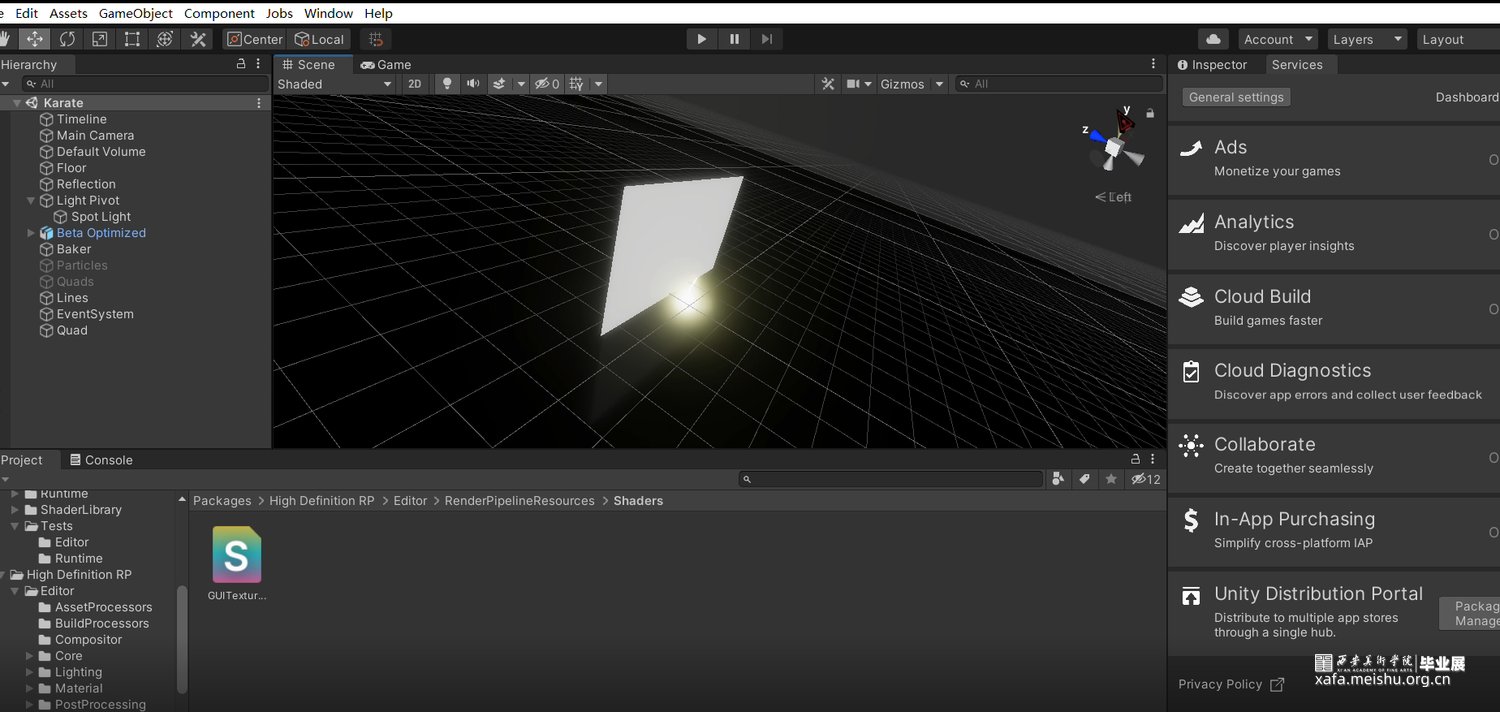Image resolution: width=1500 pixels, height=712 pixels.
Task: Open the GameObject menu
Action: (x=136, y=13)
